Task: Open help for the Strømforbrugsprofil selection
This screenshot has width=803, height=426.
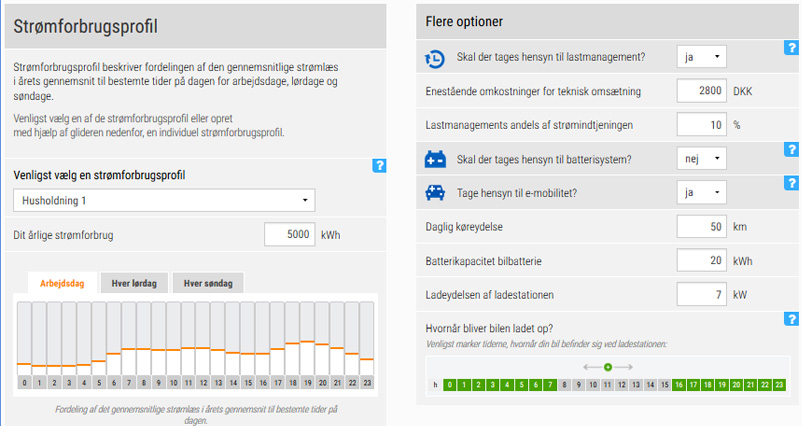Action: coord(379,166)
